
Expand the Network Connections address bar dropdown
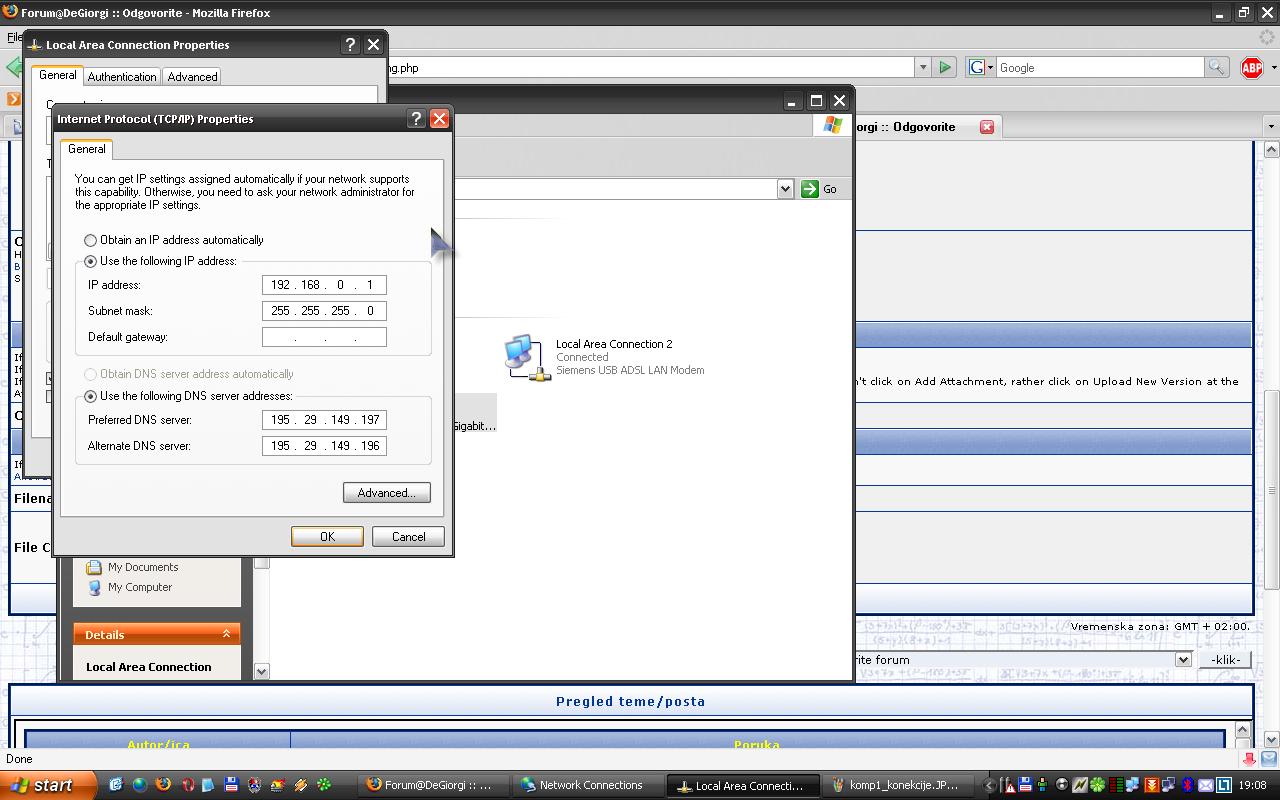(785, 189)
